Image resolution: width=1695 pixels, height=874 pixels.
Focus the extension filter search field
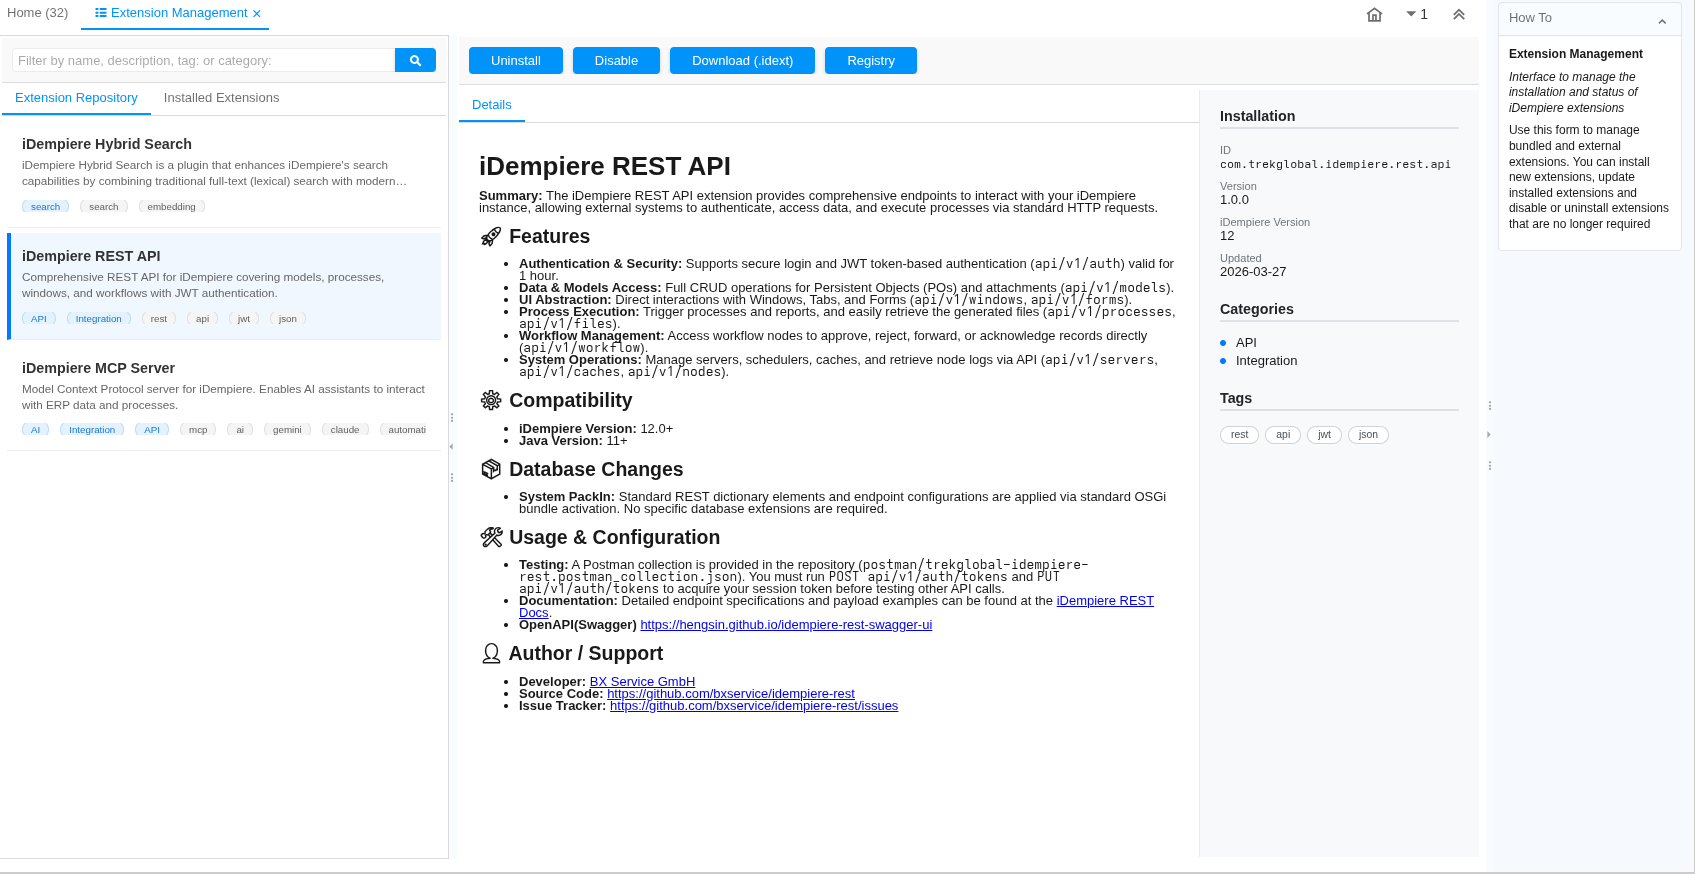tap(204, 61)
